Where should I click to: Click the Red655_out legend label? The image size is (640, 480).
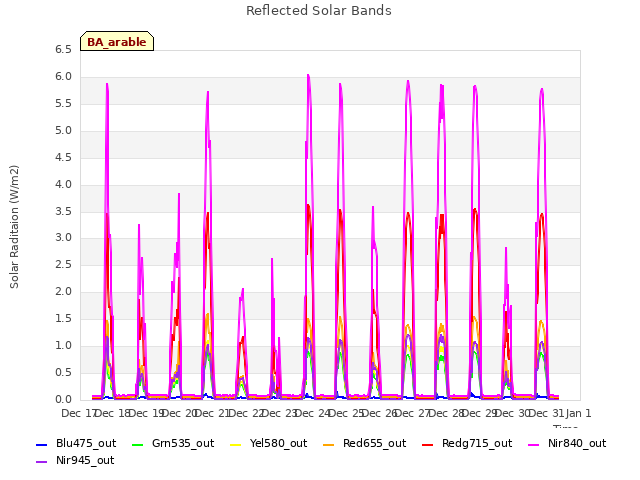374,443
